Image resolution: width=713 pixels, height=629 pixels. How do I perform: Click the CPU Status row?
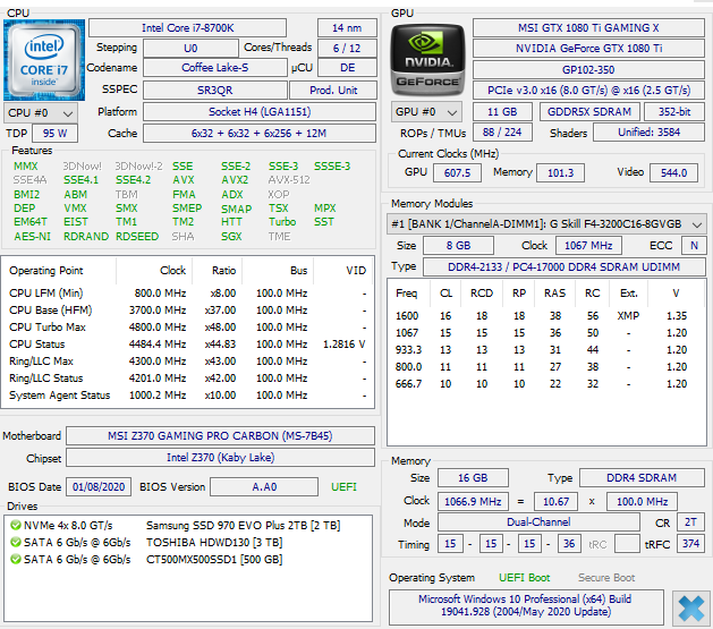click(187, 344)
